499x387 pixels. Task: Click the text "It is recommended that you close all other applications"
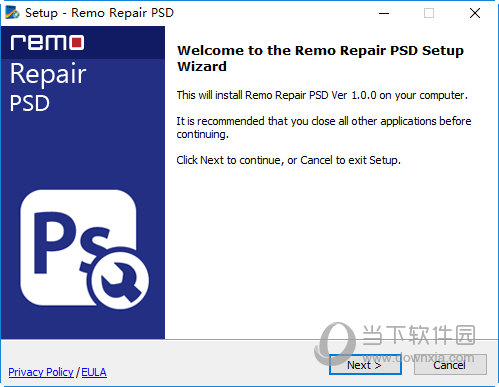click(306, 121)
